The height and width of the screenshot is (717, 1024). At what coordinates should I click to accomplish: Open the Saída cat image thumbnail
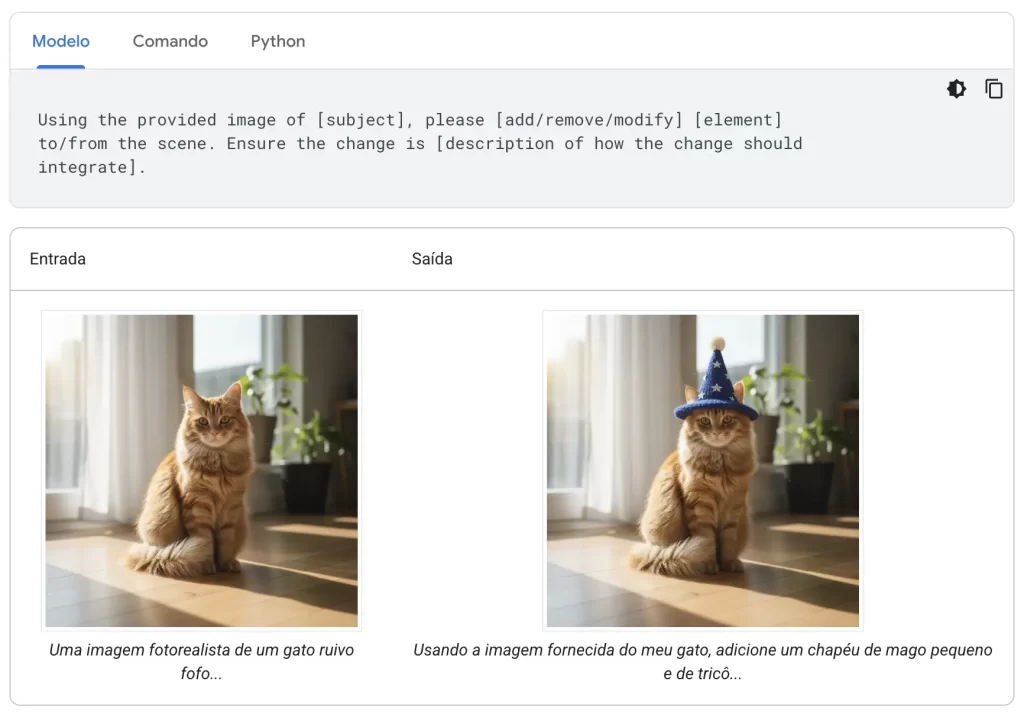coord(702,470)
